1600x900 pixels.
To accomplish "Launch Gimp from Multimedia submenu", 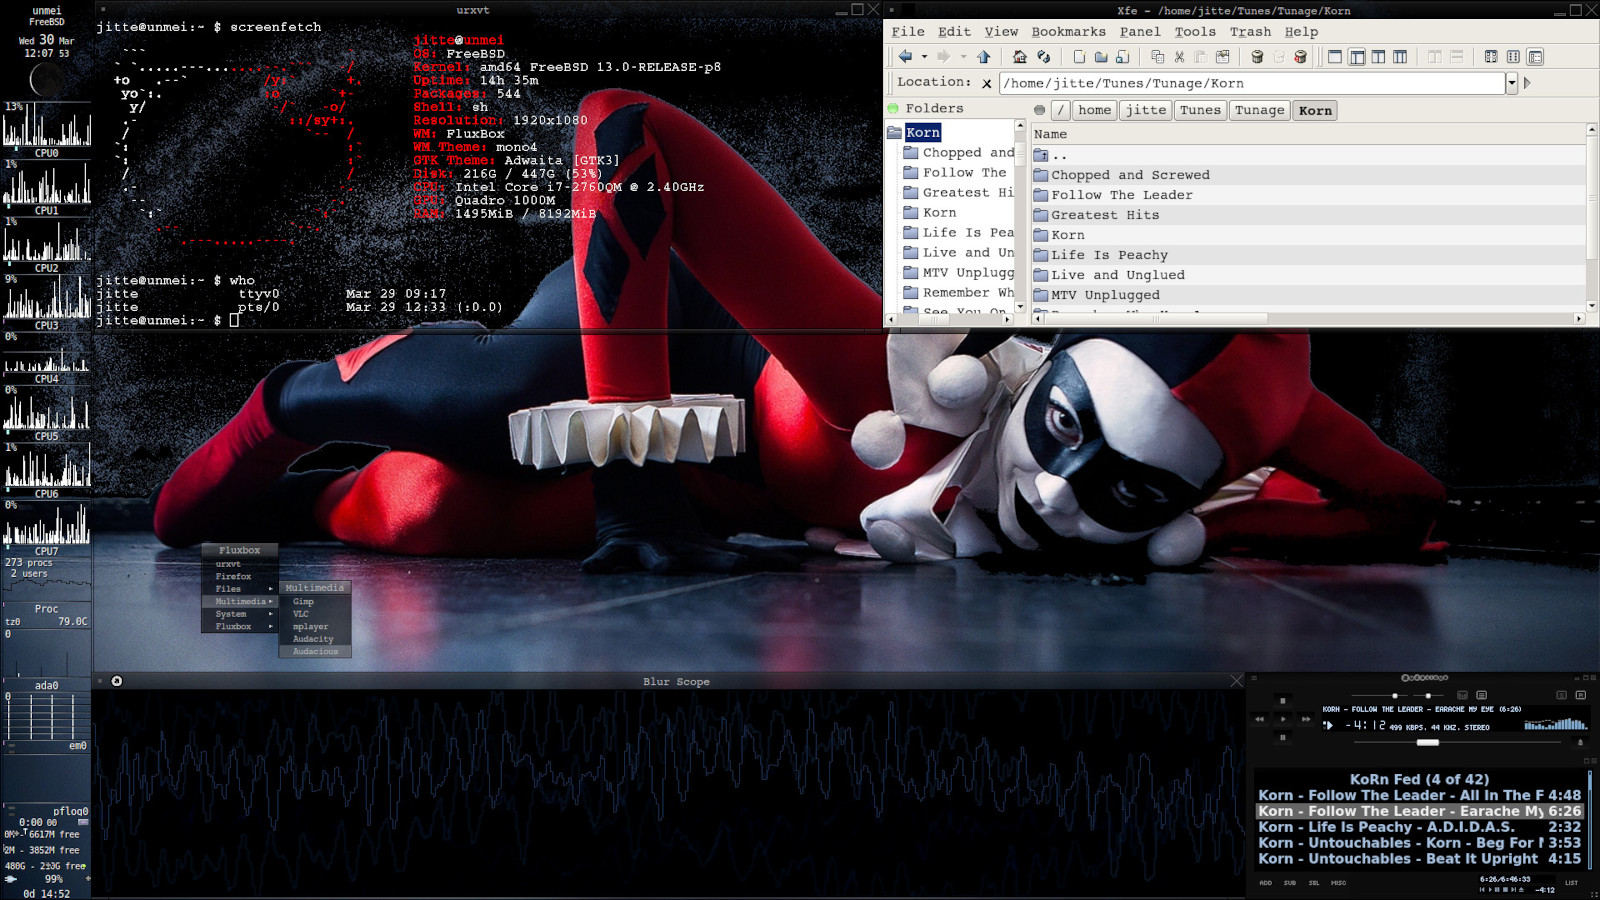I will [x=315, y=601].
